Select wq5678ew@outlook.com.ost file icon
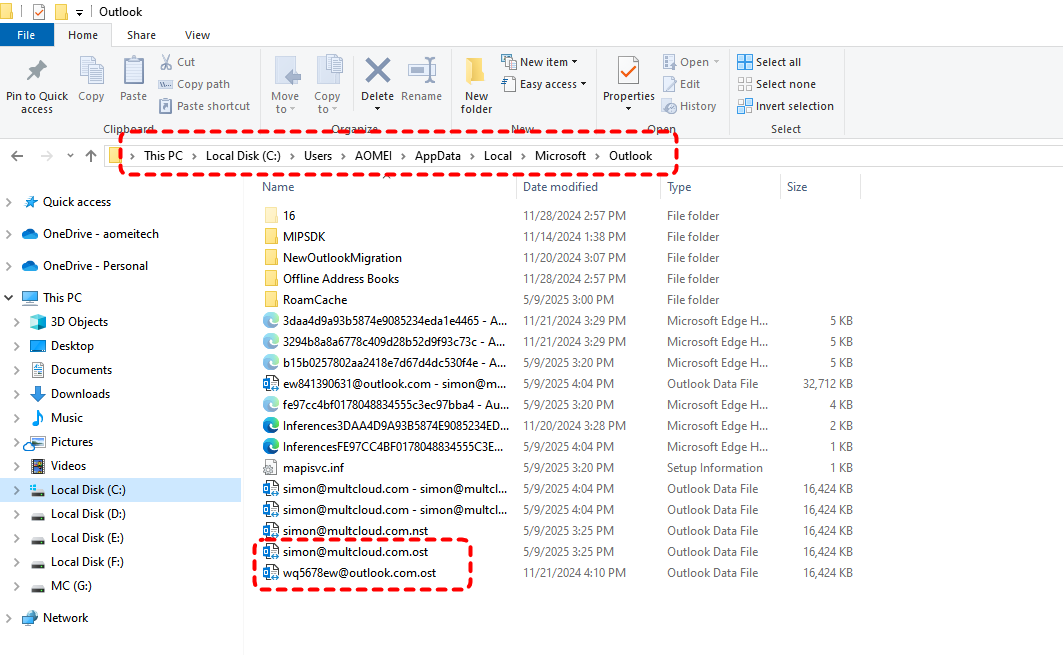The width and height of the screenshot is (1063, 655). [270, 573]
